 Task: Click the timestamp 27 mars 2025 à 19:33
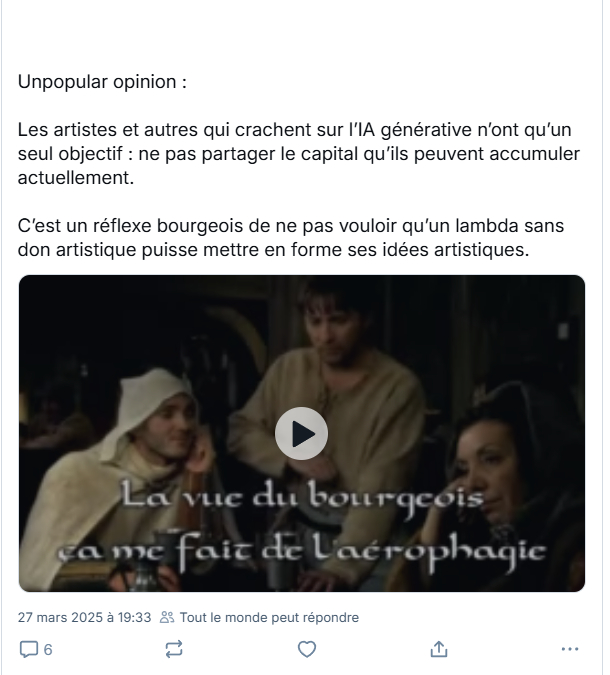(84, 617)
